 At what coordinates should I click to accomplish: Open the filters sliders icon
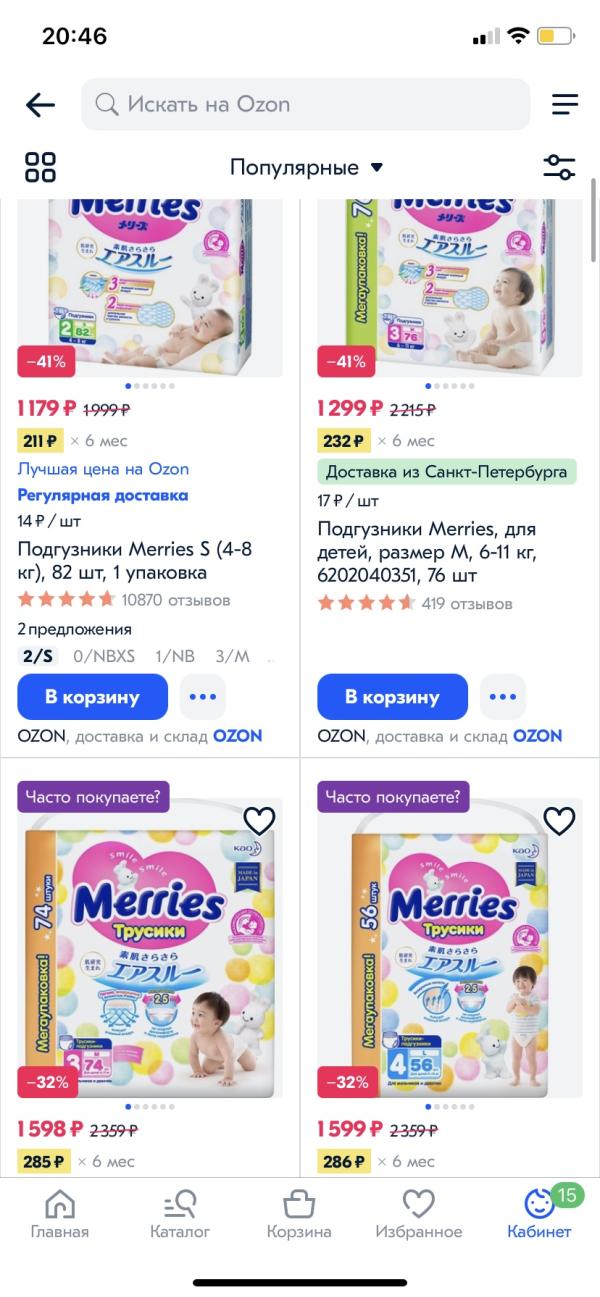coord(559,167)
